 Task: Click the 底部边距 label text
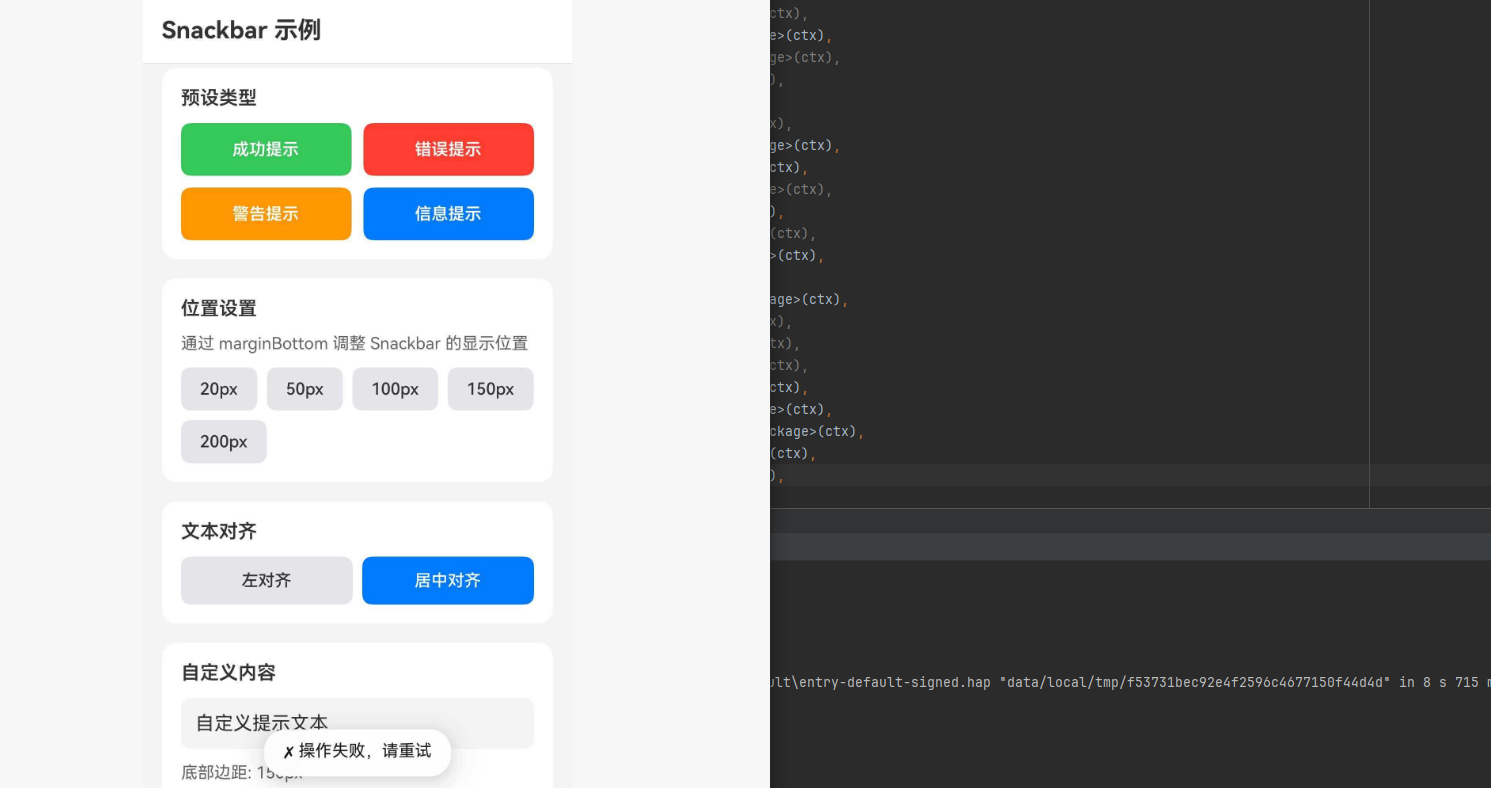tap(242, 772)
